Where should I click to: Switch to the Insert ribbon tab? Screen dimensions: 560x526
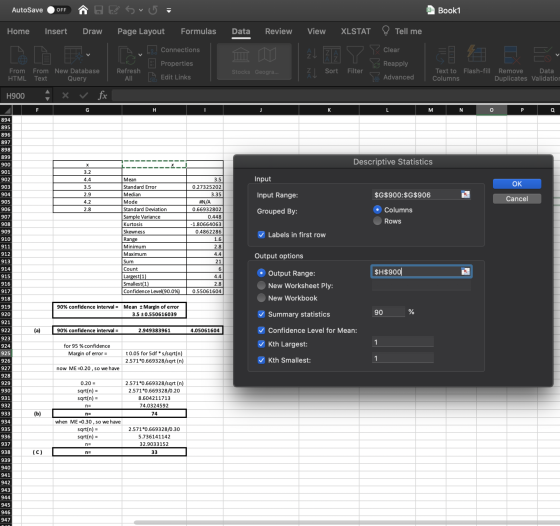click(56, 31)
